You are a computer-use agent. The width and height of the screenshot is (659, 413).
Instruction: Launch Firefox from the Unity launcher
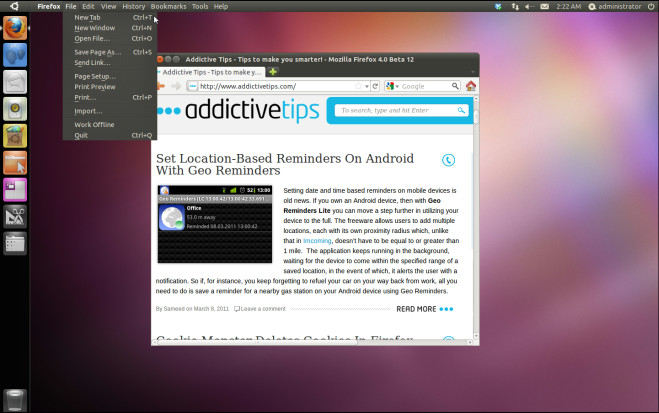tap(15, 28)
